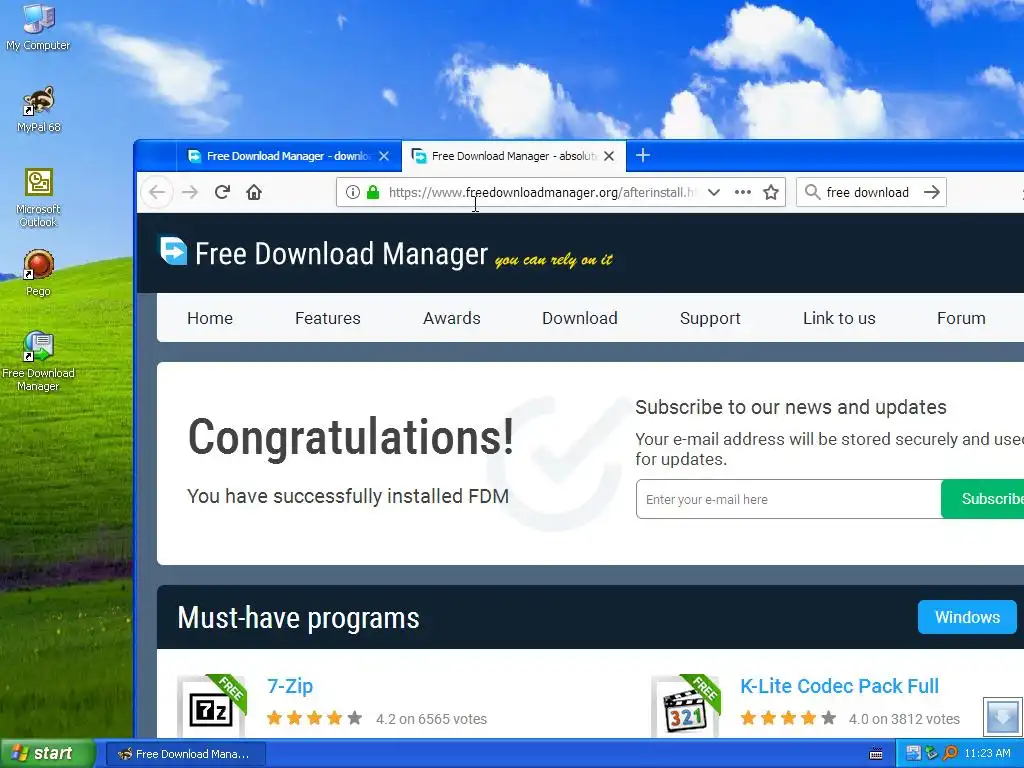Go back with the browser back arrow
This screenshot has width=1024, height=768.
tap(157, 192)
